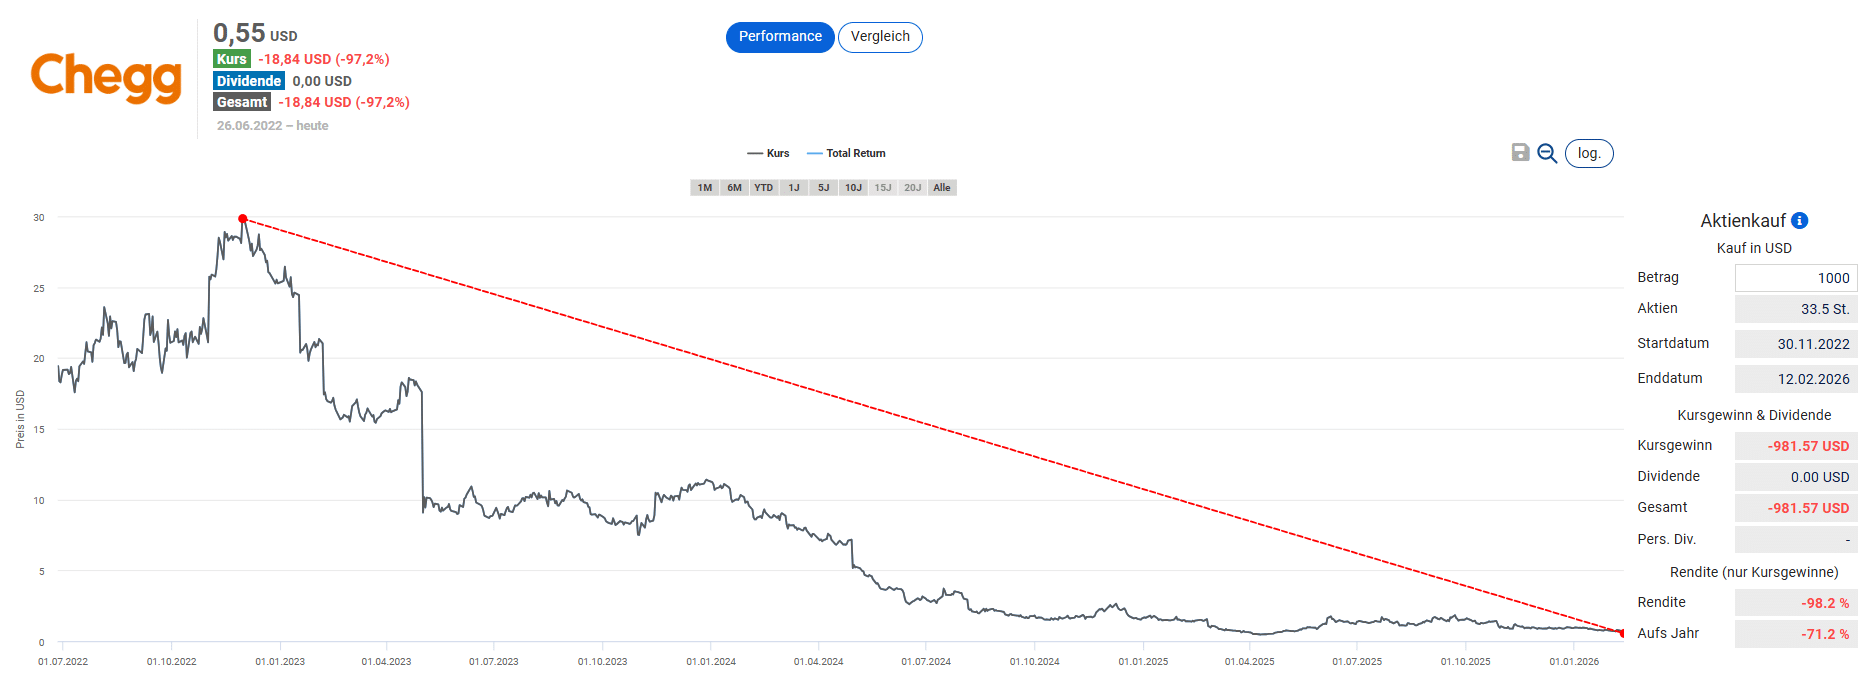Switch to the Performance tab
This screenshot has width=1867, height=679.
(x=780, y=37)
